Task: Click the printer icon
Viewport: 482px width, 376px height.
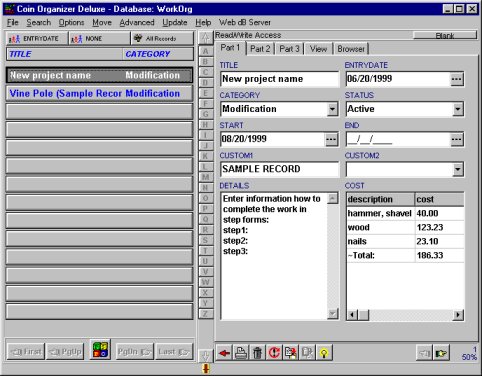Action: tap(241, 353)
